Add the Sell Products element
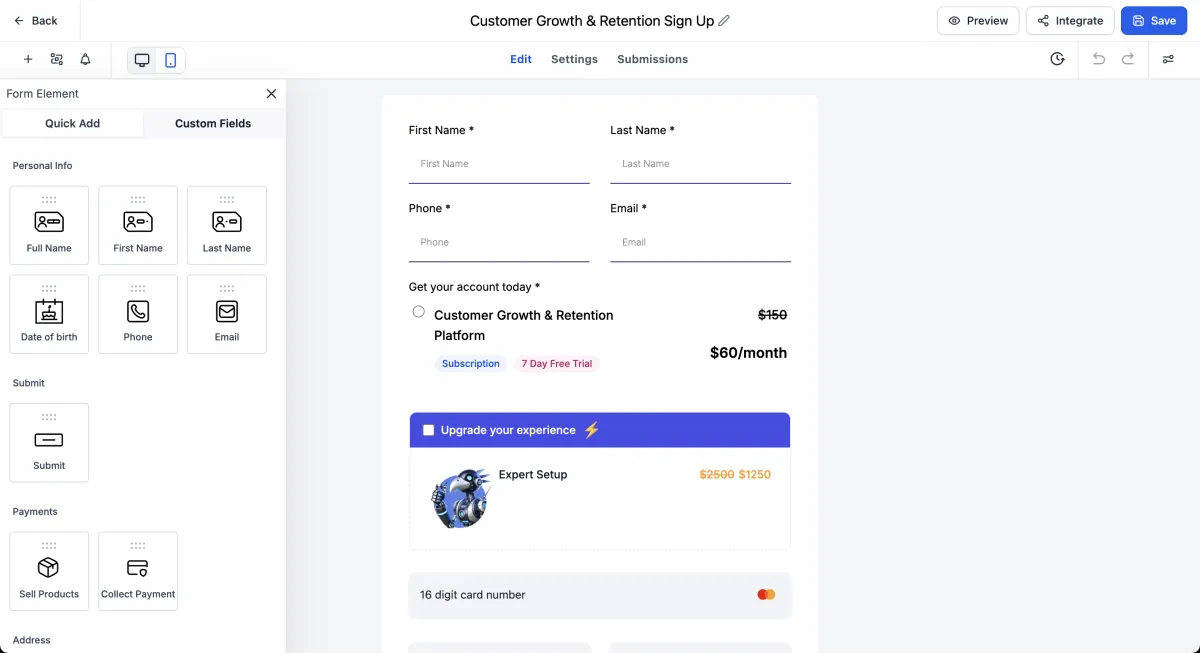Screen dimensions: 1200x653 pos(49,571)
